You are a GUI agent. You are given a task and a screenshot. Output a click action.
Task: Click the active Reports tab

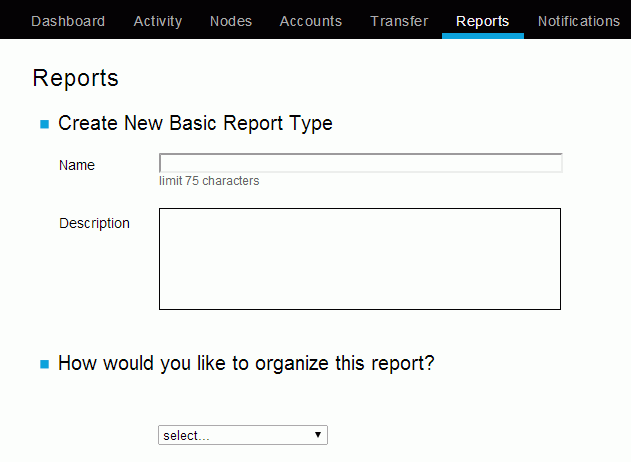coord(482,21)
